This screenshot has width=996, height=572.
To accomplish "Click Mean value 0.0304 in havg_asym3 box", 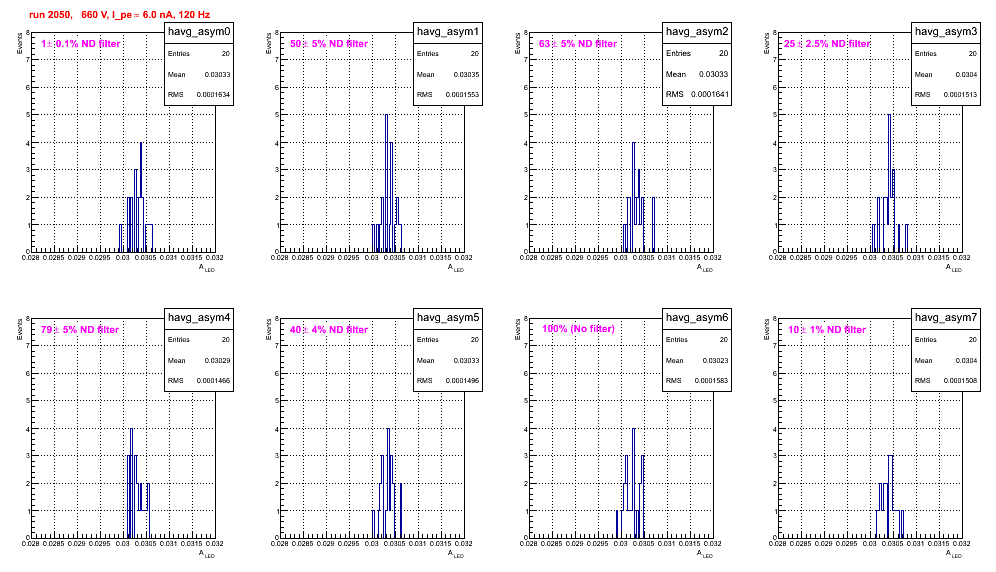I will pyautogui.click(x=966, y=74).
